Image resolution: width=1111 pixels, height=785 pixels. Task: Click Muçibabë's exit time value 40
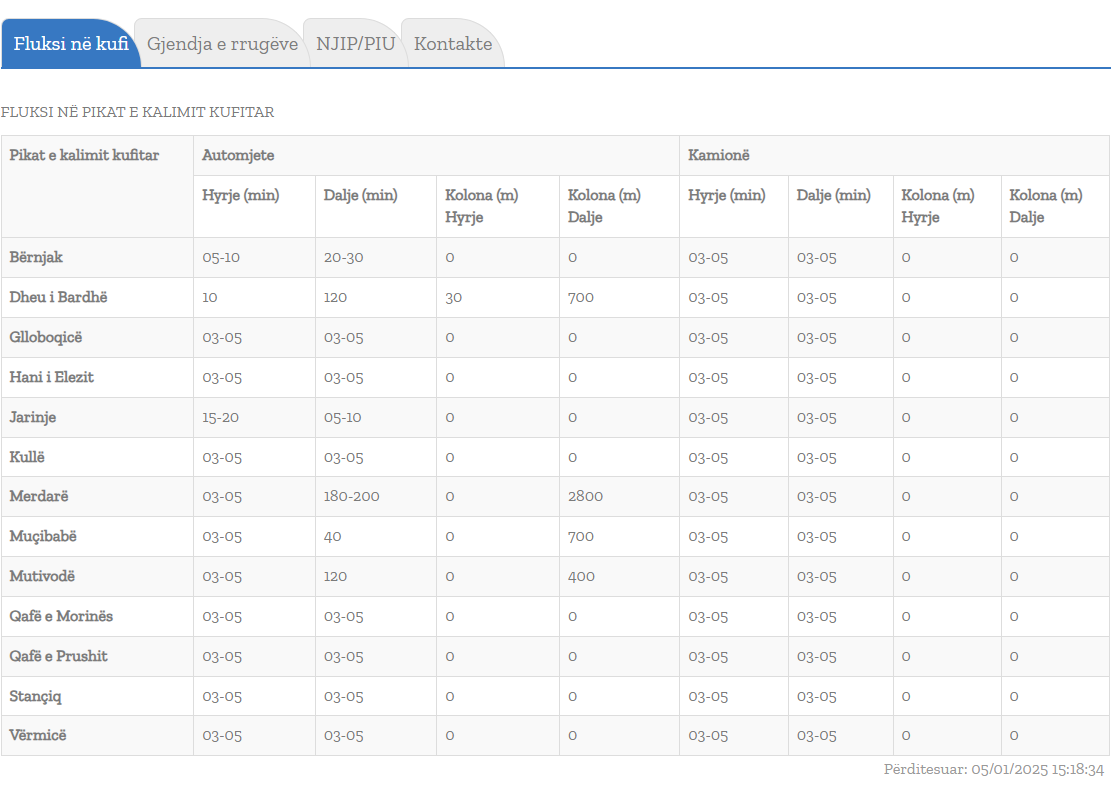pos(332,536)
